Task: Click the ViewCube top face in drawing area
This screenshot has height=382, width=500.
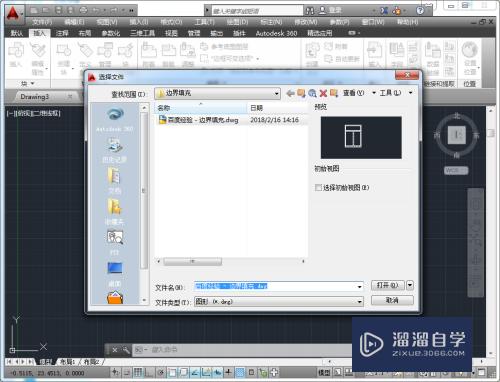Action: [x=456, y=135]
